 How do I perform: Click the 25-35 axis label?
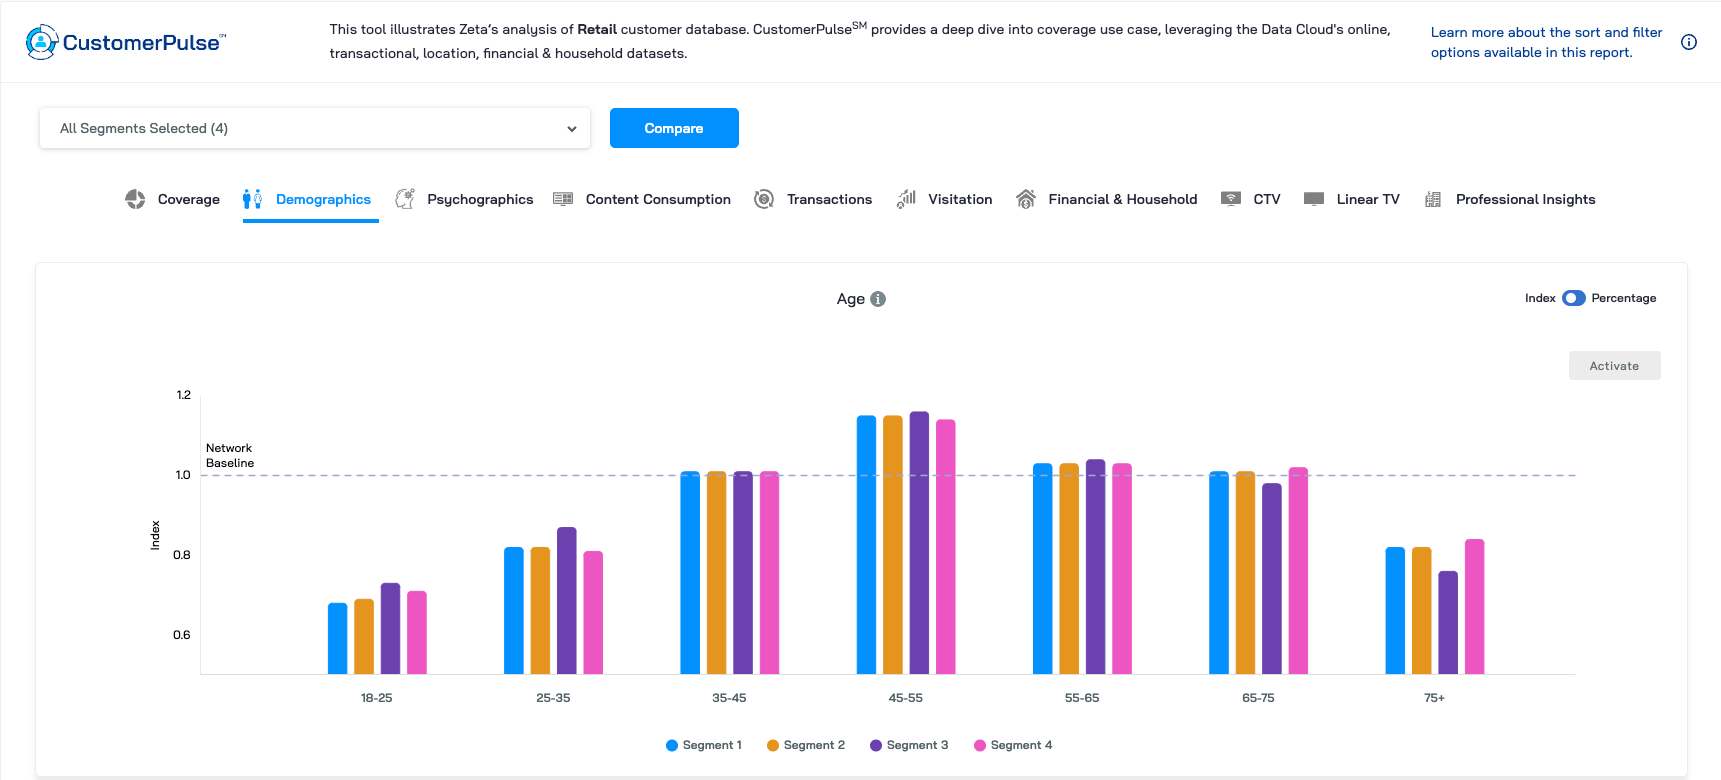[x=553, y=698]
